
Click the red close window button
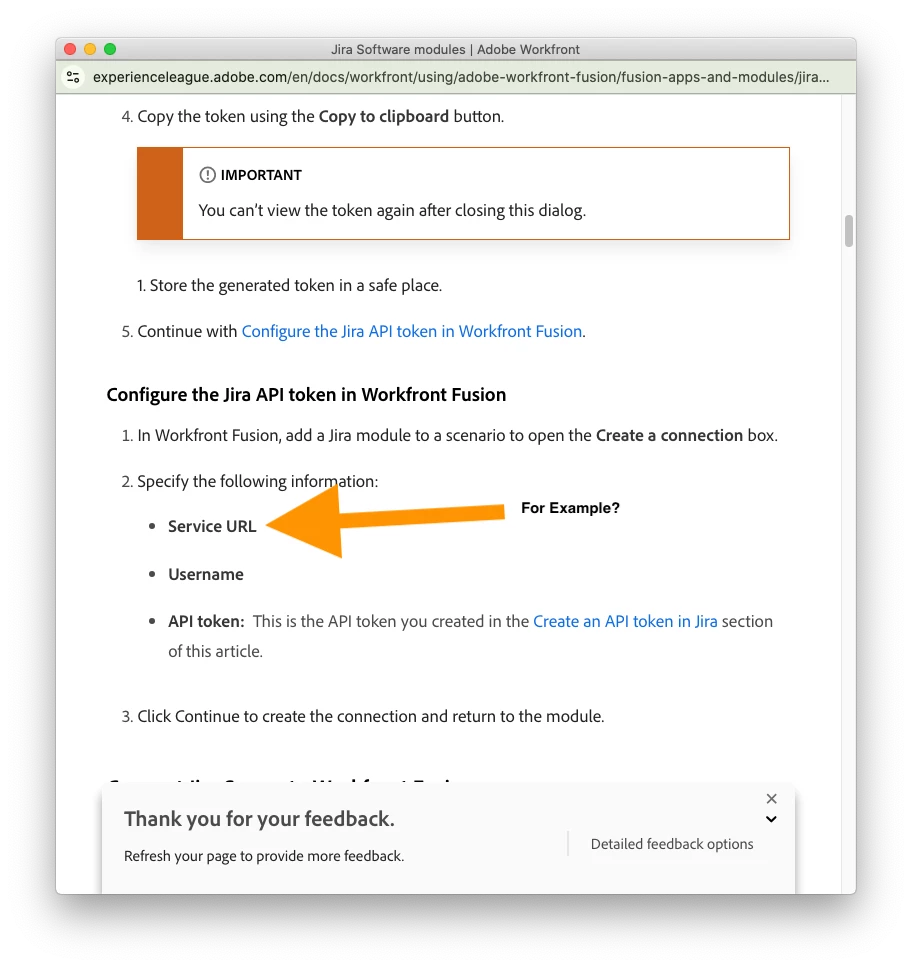pyautogui.click(x=70, y=49)
